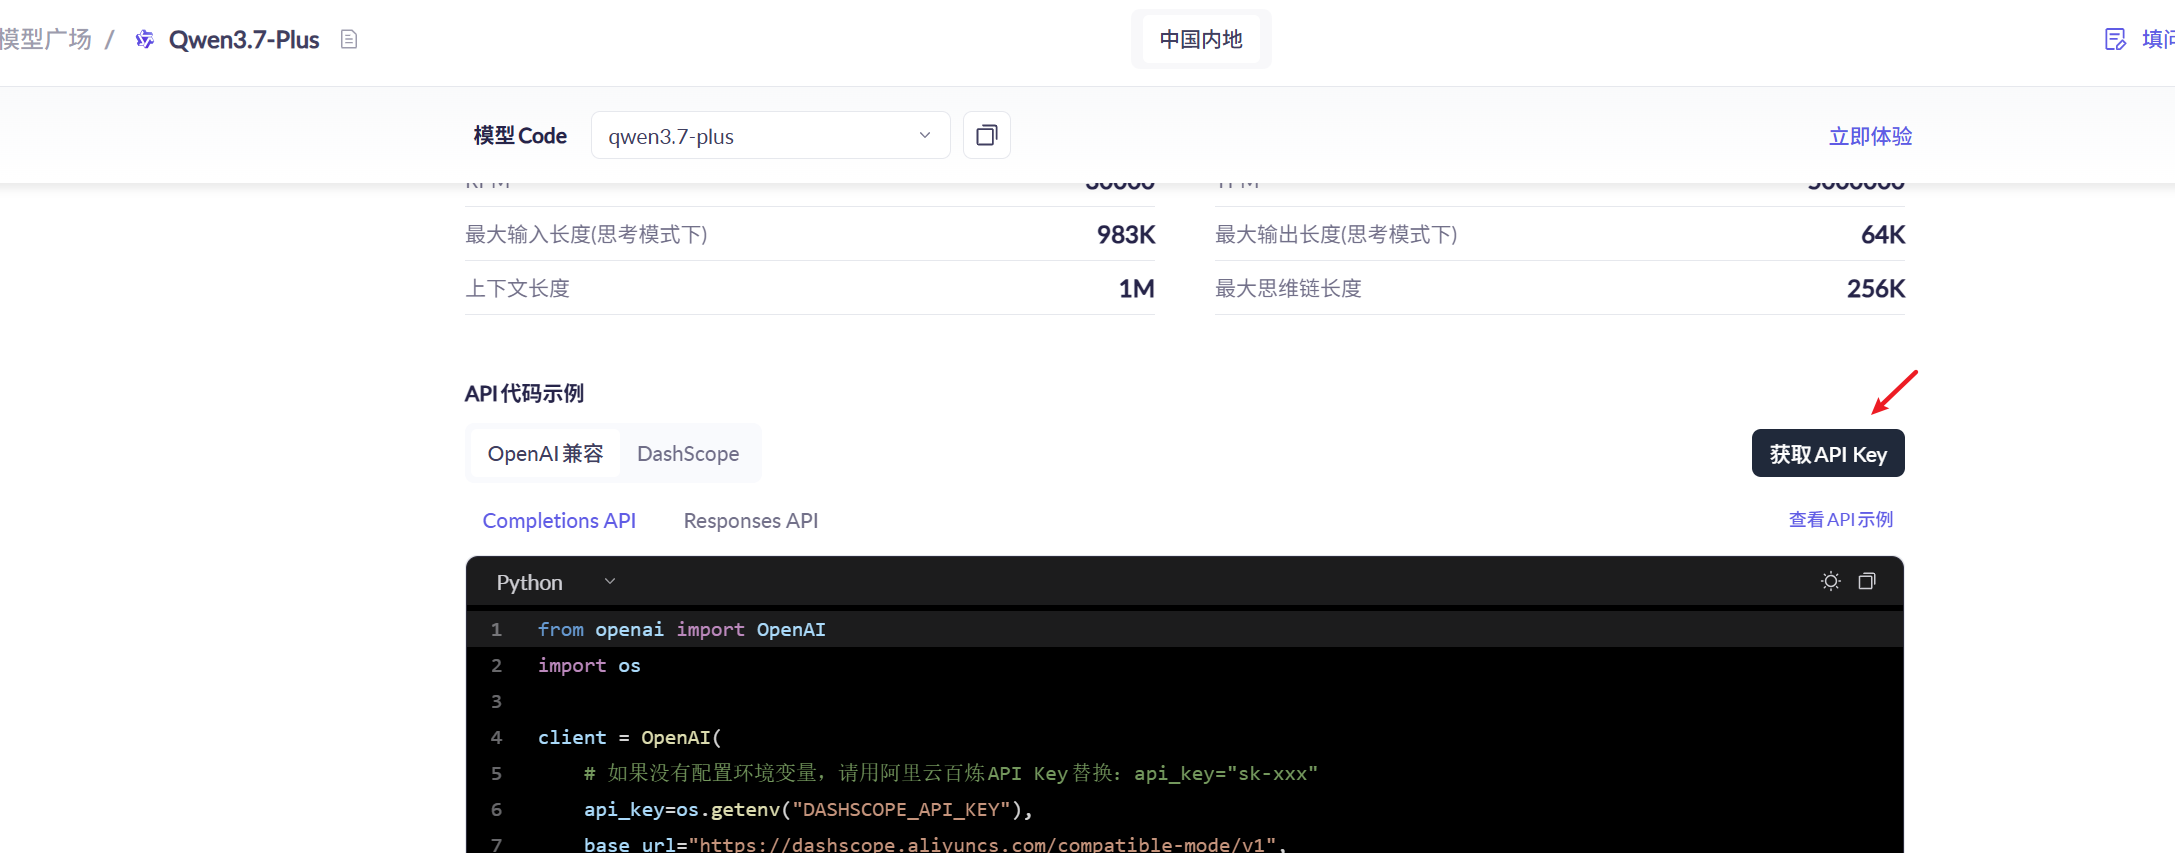Click the 最大输入长度(思考模式下) label

point(586,234)
